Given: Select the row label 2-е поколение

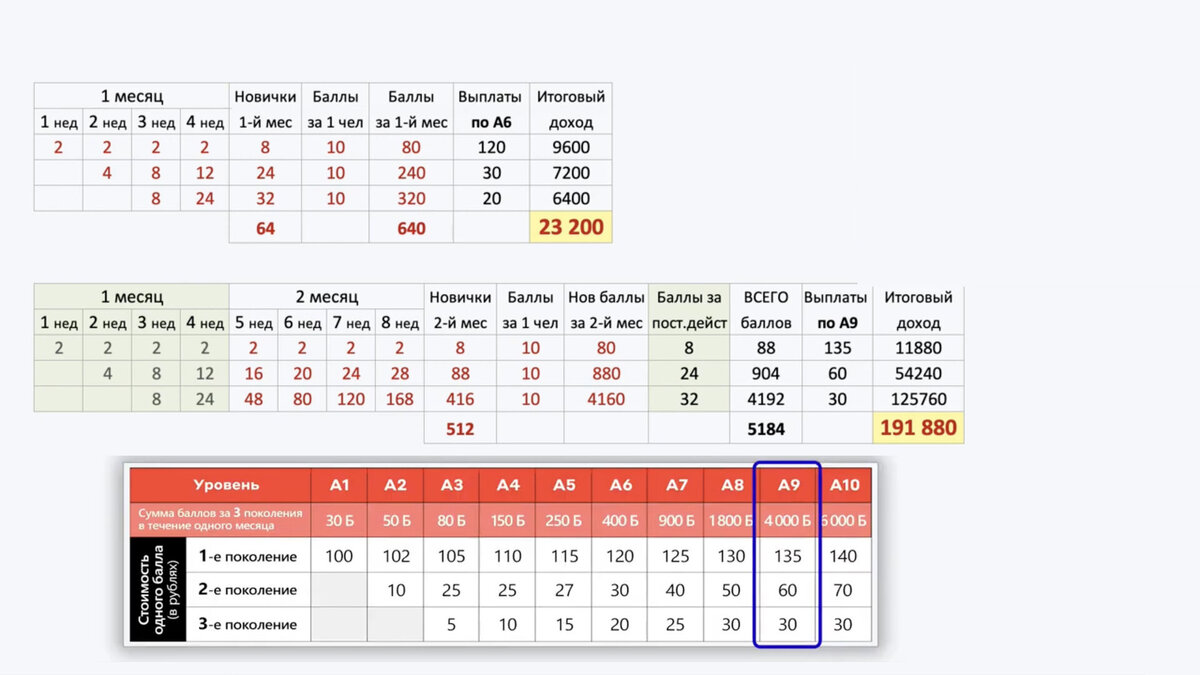Looking at the screenshot, I should pos(248,590).
